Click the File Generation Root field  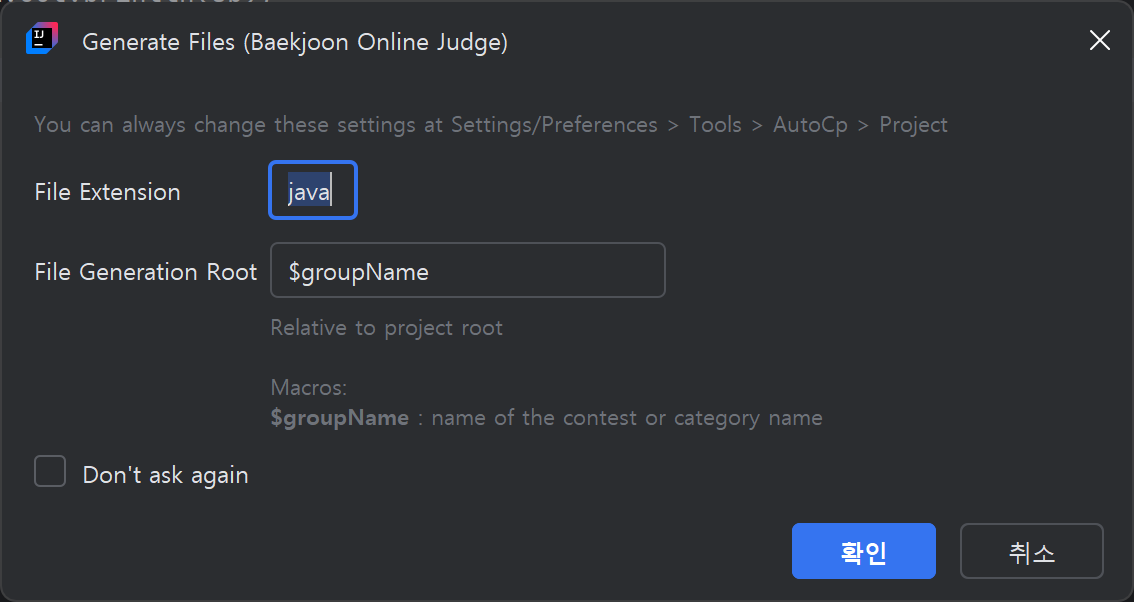click(468, 271)
